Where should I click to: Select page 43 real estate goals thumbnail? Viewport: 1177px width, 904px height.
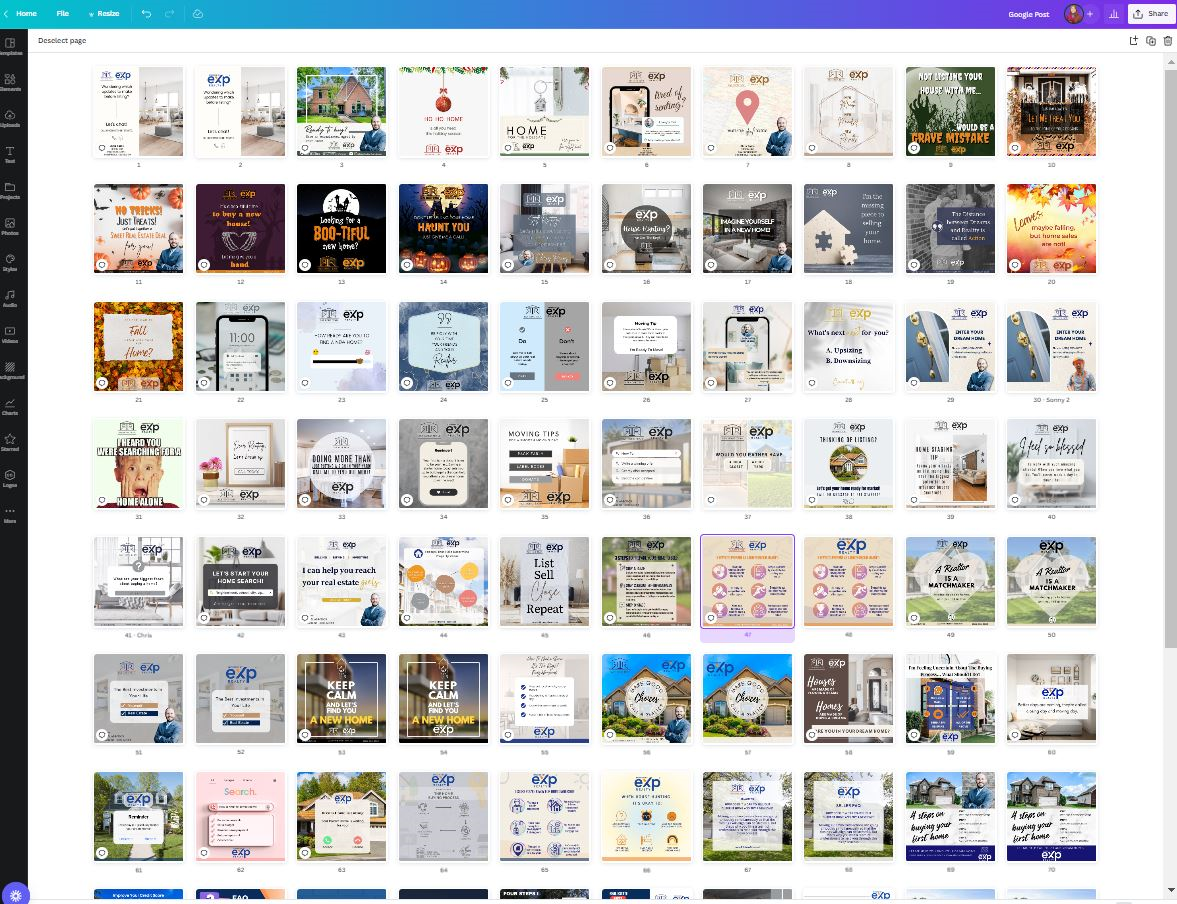[x=342, y=581]
